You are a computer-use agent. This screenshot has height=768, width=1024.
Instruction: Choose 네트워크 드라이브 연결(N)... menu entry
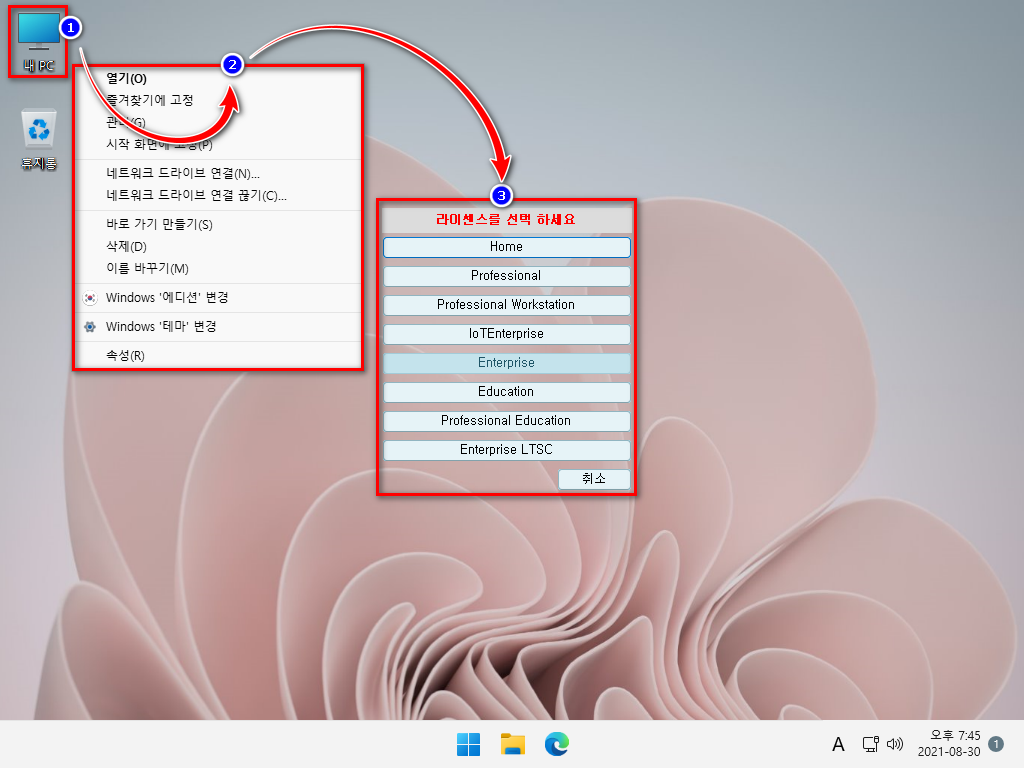[x=218, y=173]
